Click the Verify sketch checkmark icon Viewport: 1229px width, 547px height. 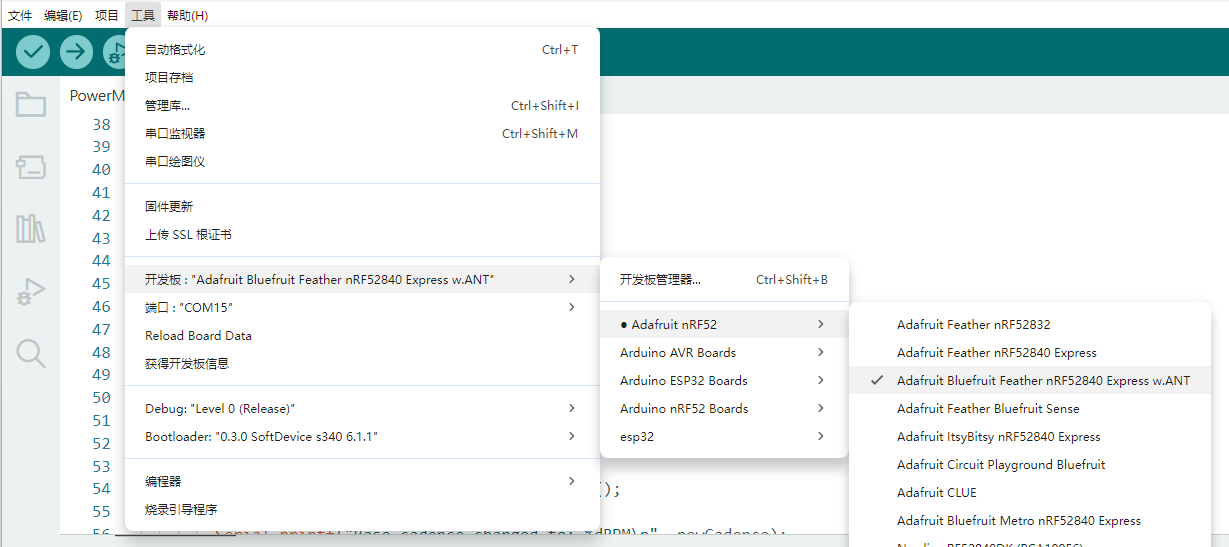coord(33,52)
